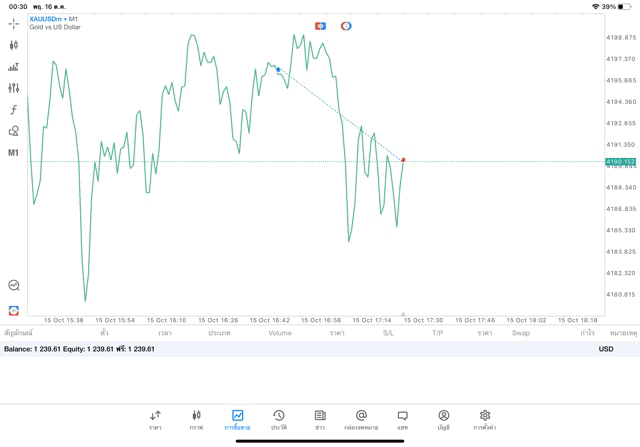640x447 pixels.
Task: Activate the crosshair cursor tool
Action: pos(14,23)
